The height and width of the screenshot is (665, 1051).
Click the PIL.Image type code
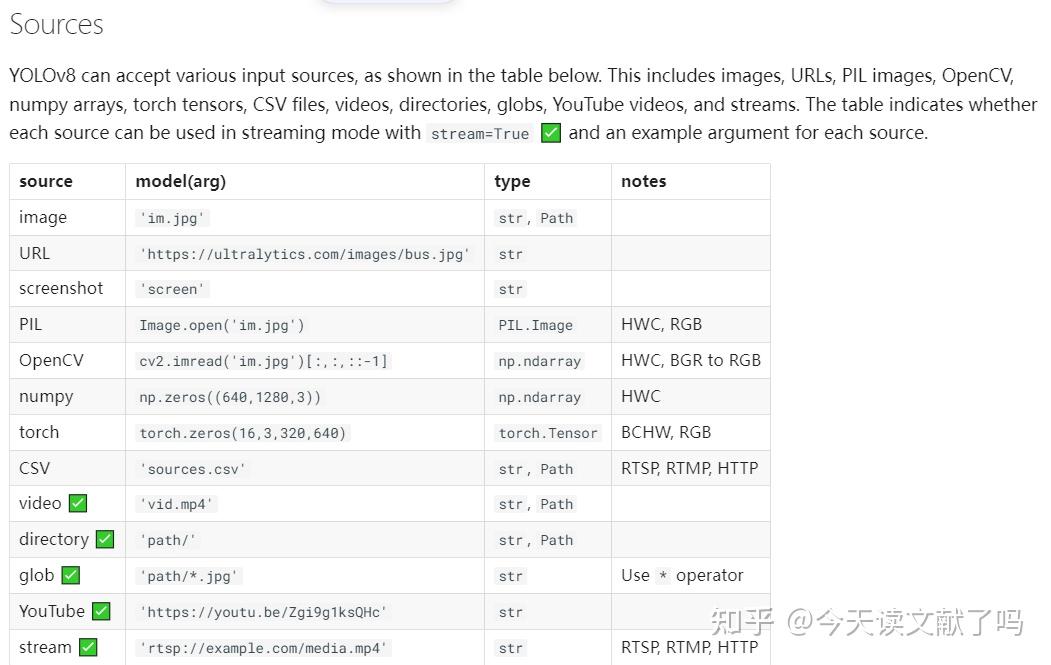pos(535,325)
